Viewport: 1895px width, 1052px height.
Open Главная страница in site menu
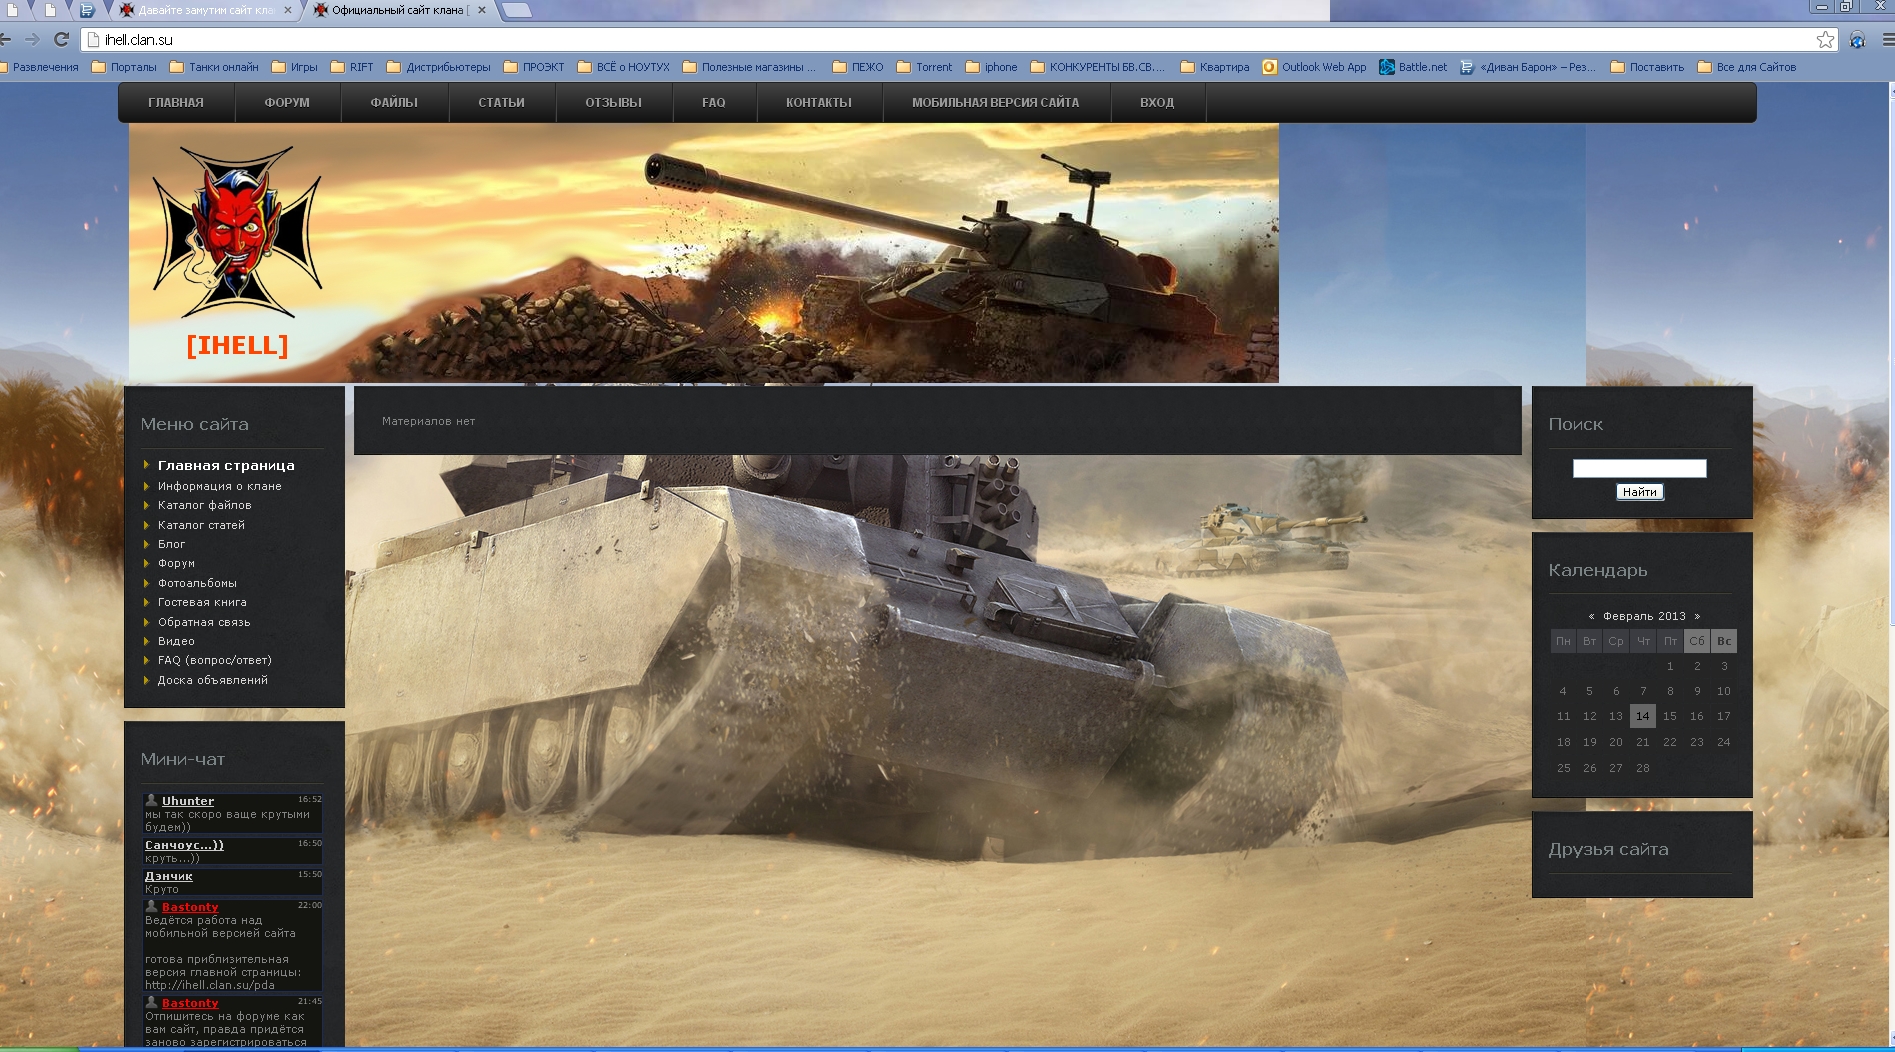226,465
